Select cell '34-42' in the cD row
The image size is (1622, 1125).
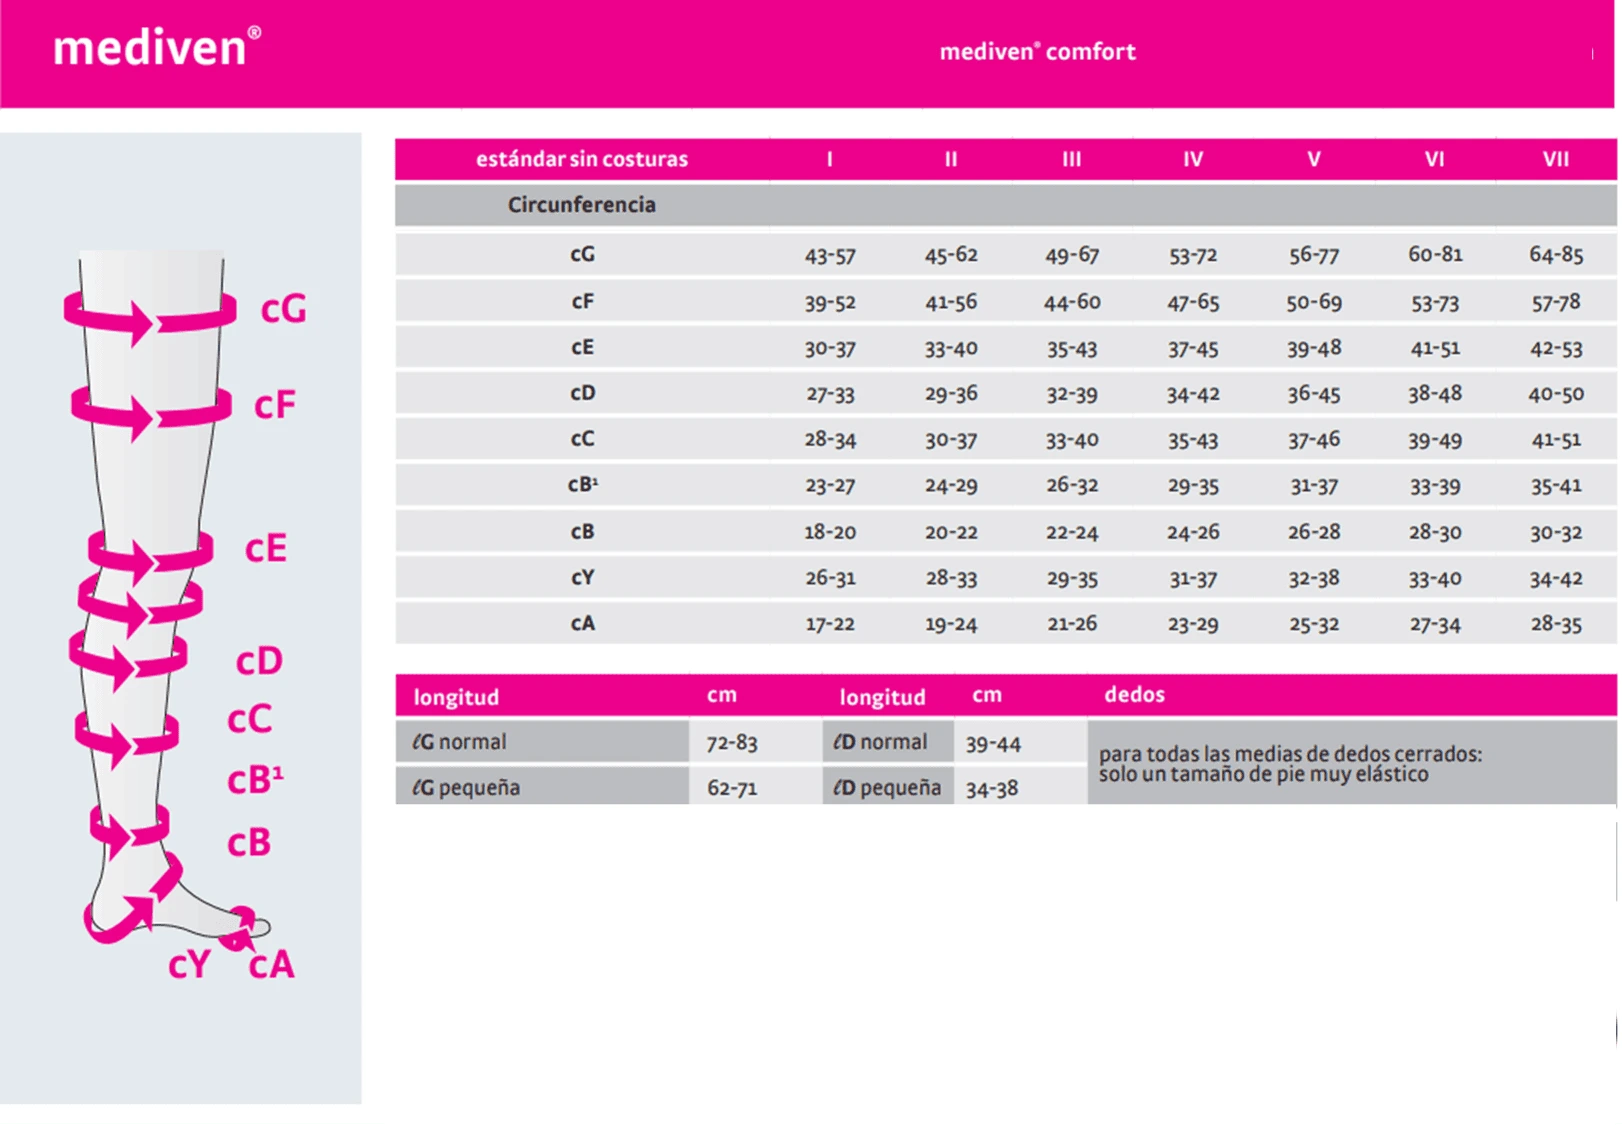point(1193,394)
